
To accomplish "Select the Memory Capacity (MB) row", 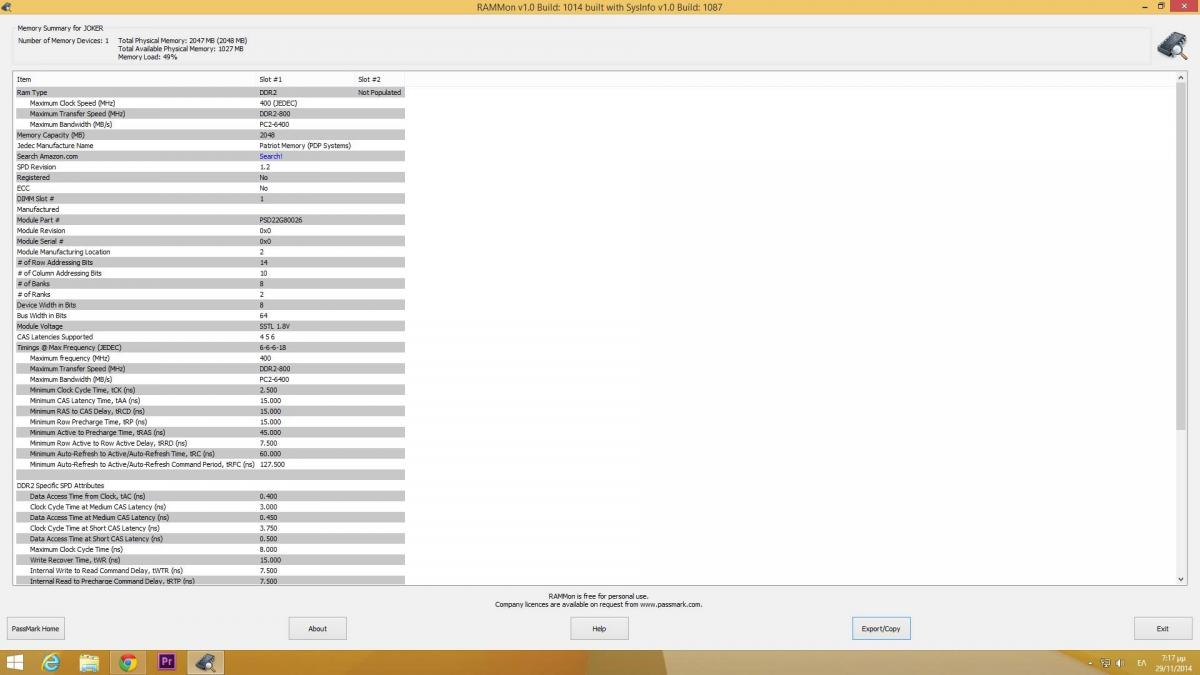I will pos(209,135).
